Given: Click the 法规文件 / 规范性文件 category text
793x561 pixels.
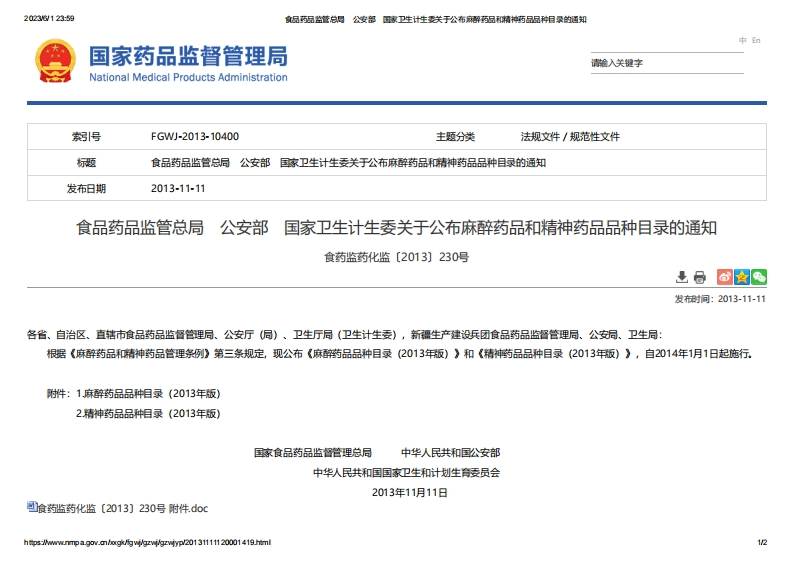Looking at the screenshot, I should point(570,136).
